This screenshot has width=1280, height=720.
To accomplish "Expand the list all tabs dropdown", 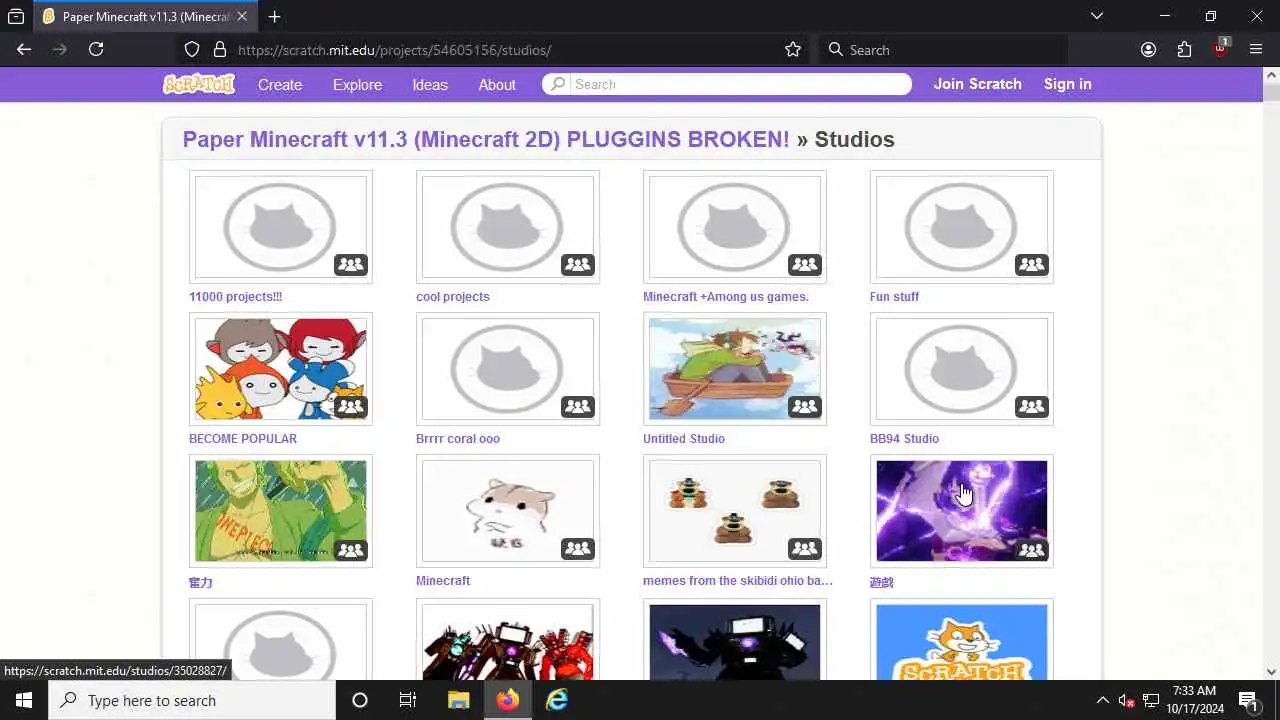I will click(x=1097, y=16).
